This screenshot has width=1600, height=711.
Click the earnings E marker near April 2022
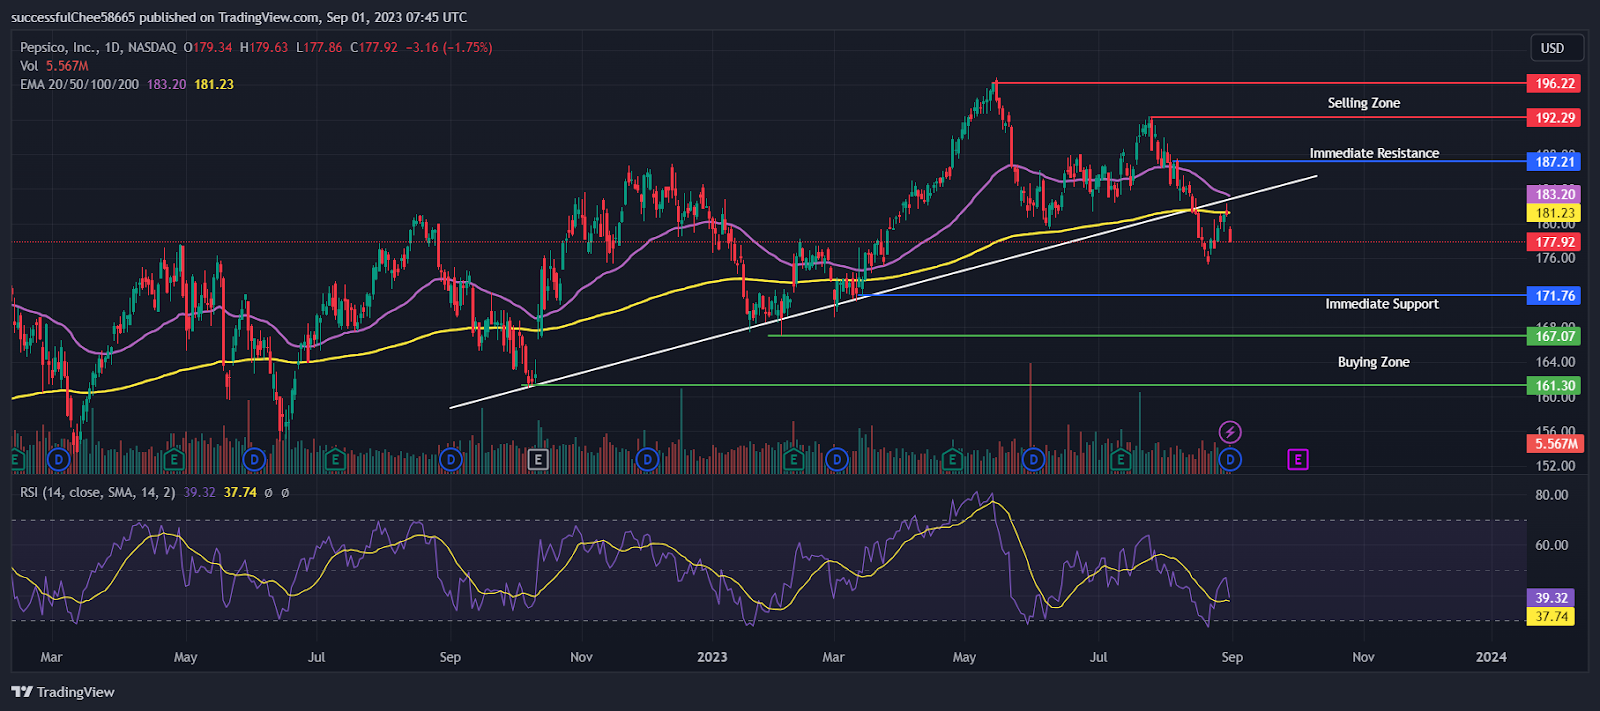[174, 460]
